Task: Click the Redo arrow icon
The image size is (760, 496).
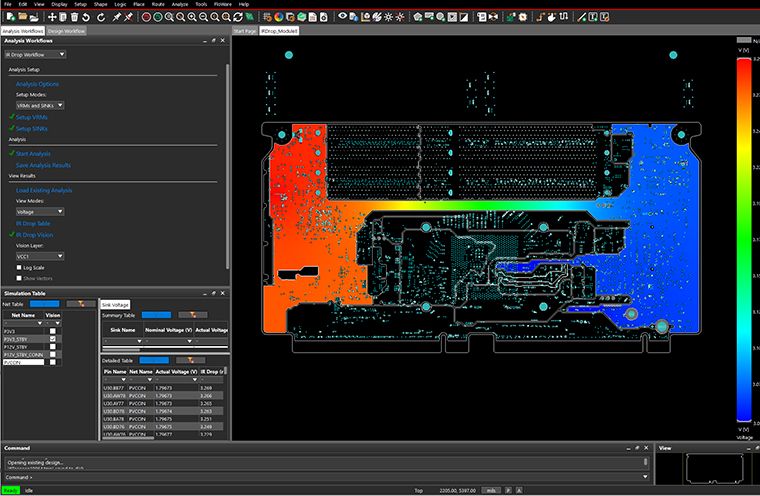Action: point(99,17)
